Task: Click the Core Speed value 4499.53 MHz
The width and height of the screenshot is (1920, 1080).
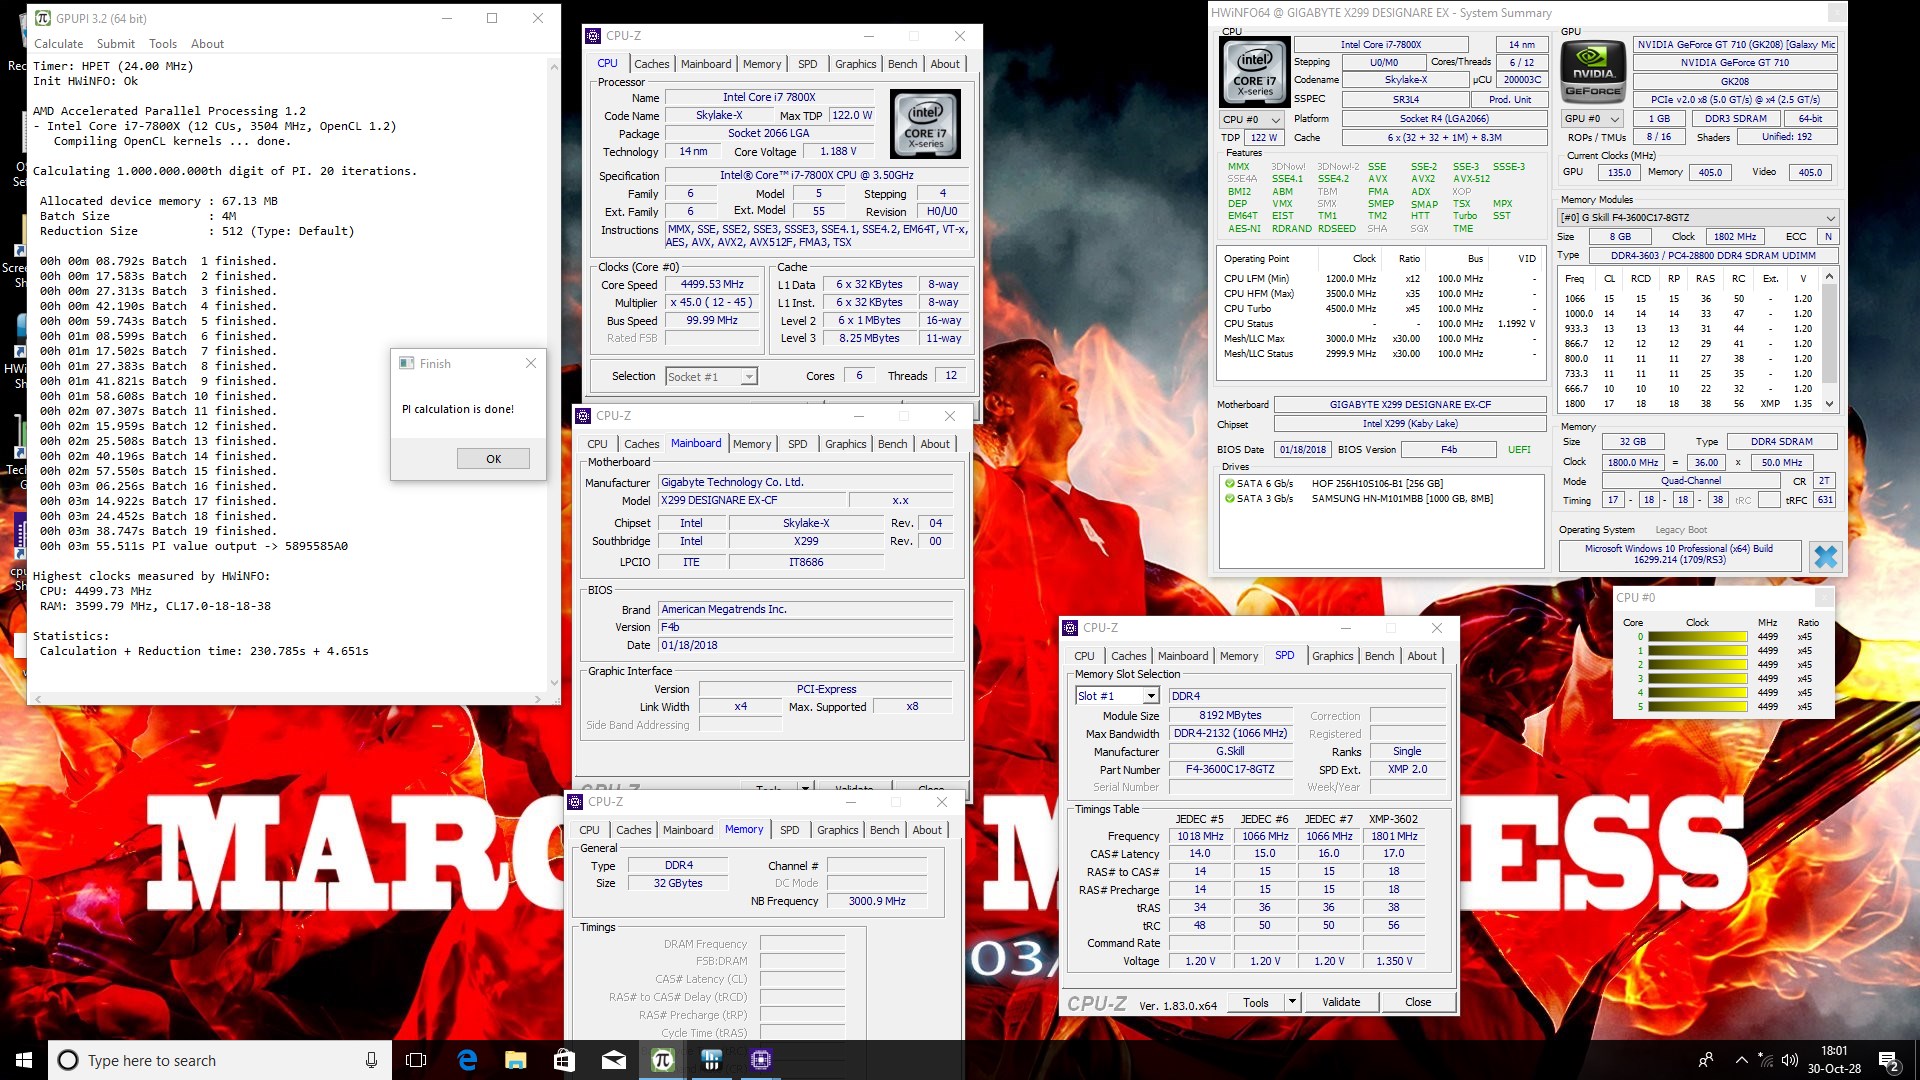Action: pyautogui.click(x=712, y=285)
